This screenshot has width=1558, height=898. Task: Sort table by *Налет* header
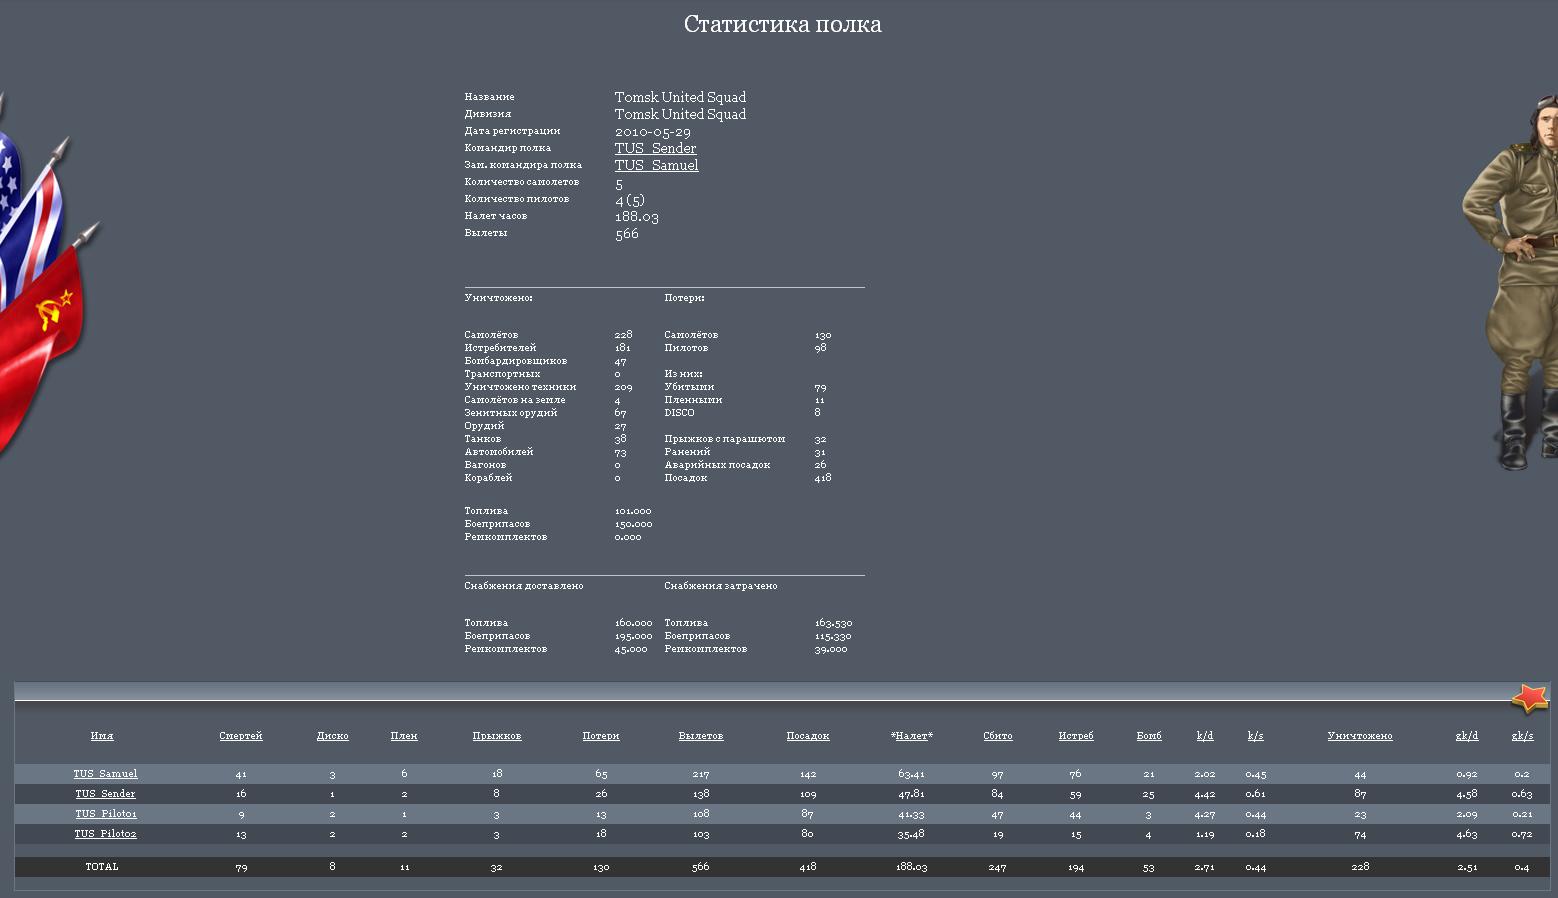pyautogui.click(x=911, y=736)
